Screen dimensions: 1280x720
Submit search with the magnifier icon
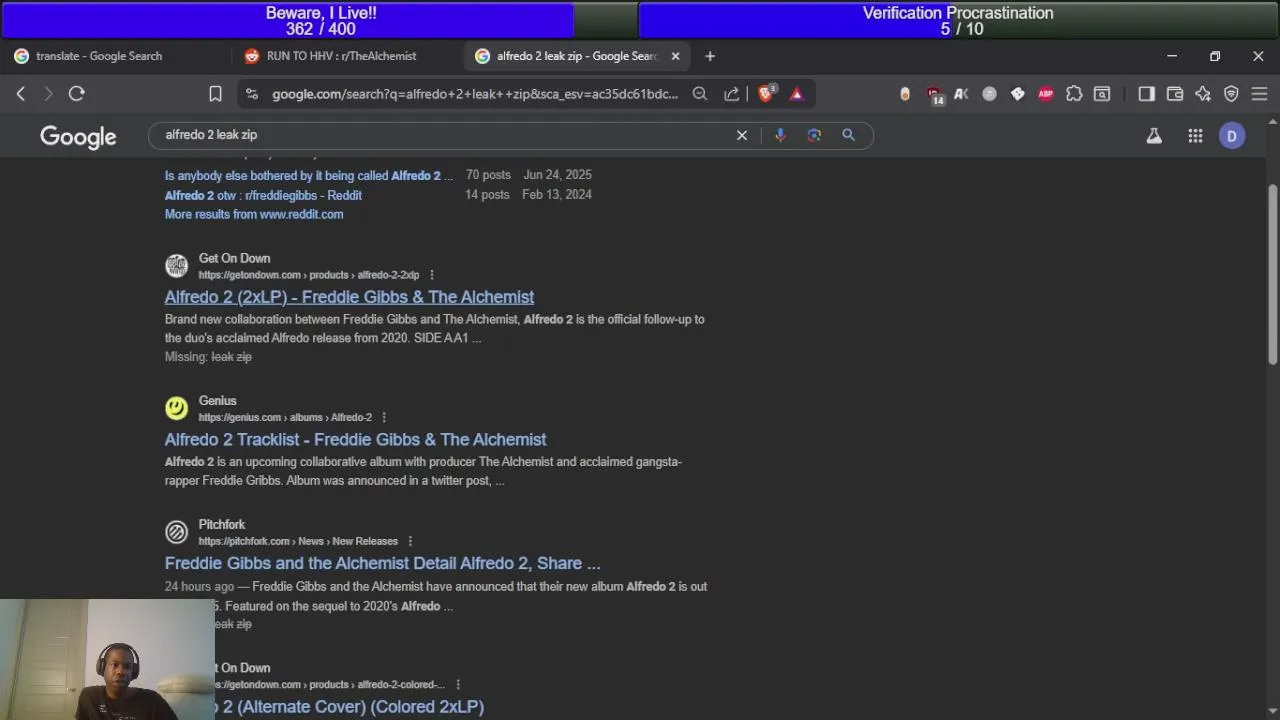tap(848, 135)
